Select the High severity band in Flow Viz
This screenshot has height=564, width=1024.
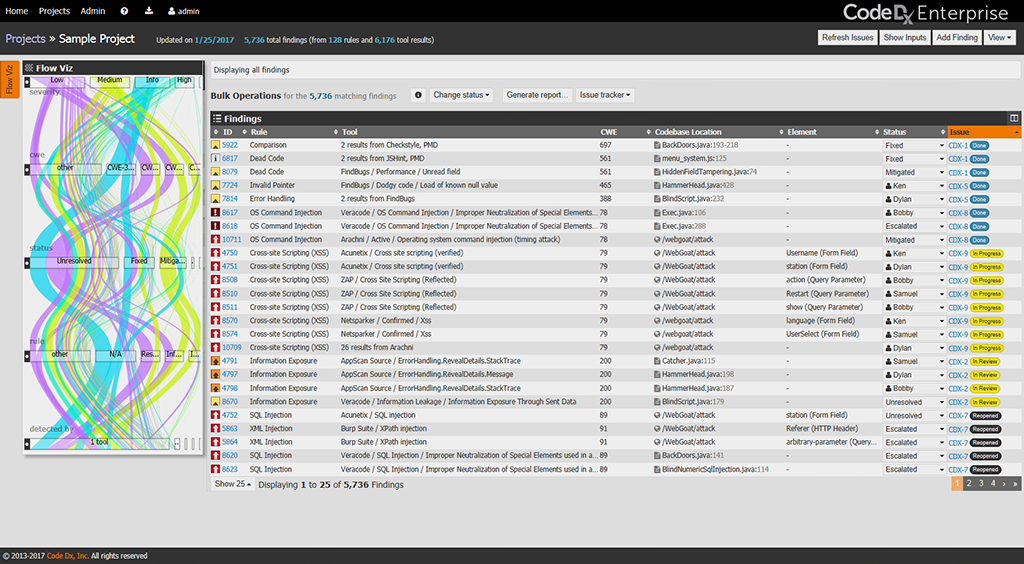click(184, 81)
